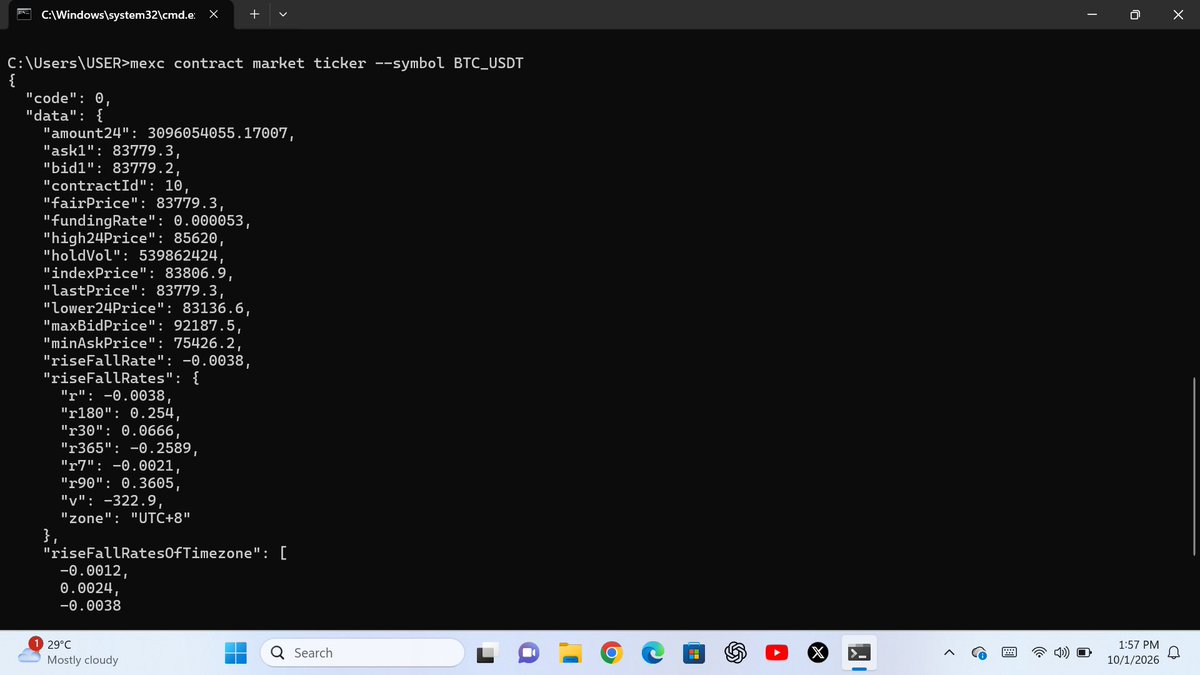Click the "r365": -0.2589 line

129,448
